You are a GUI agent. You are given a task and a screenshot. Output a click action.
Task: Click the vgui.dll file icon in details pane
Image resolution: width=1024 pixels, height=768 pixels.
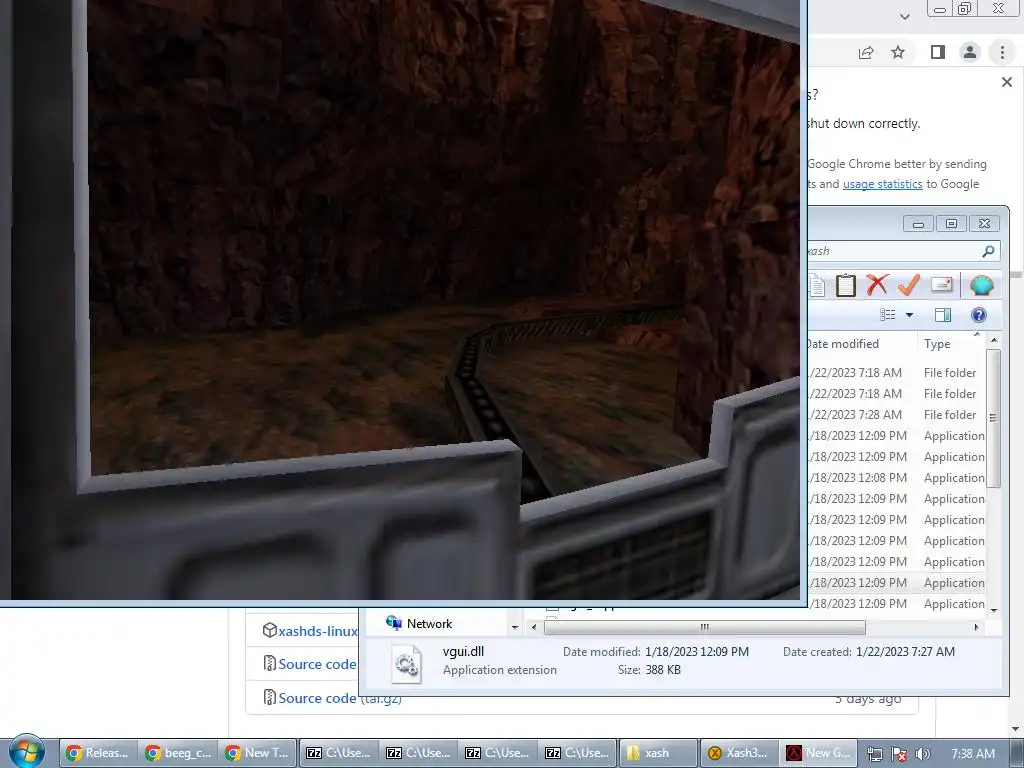point(406,664)
